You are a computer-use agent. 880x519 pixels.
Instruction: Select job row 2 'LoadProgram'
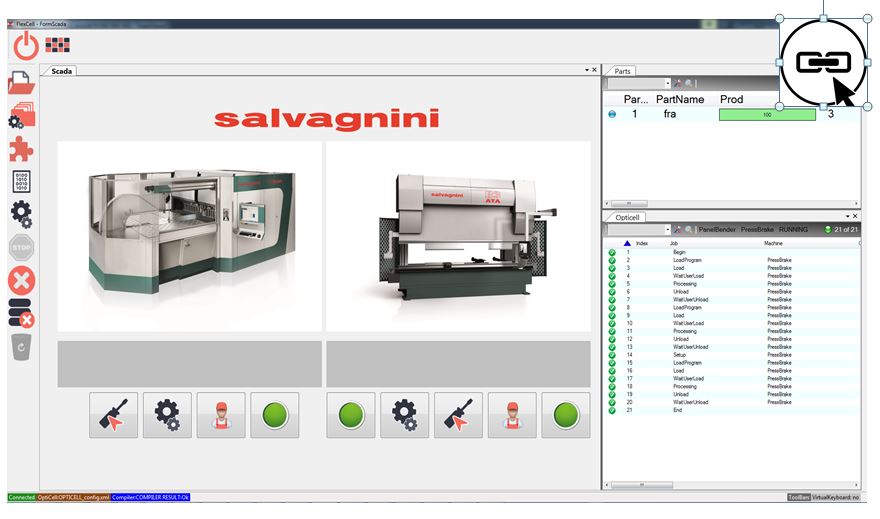pos(732,260)
